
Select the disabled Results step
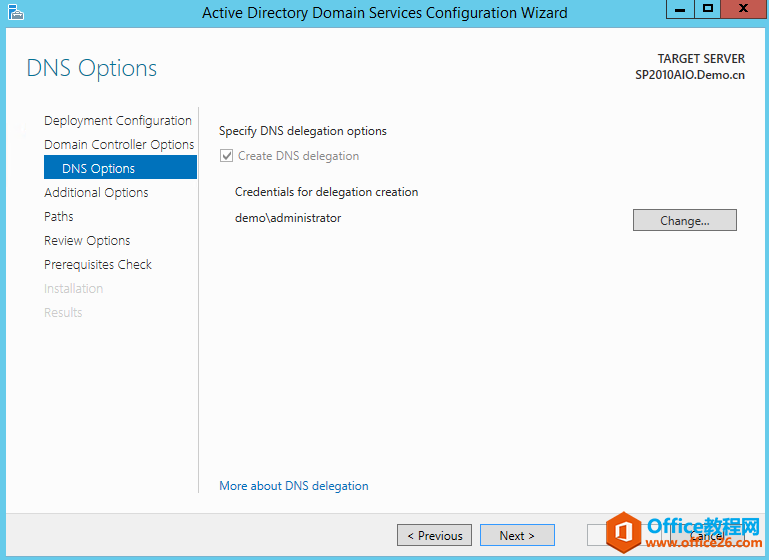(63, 312)
